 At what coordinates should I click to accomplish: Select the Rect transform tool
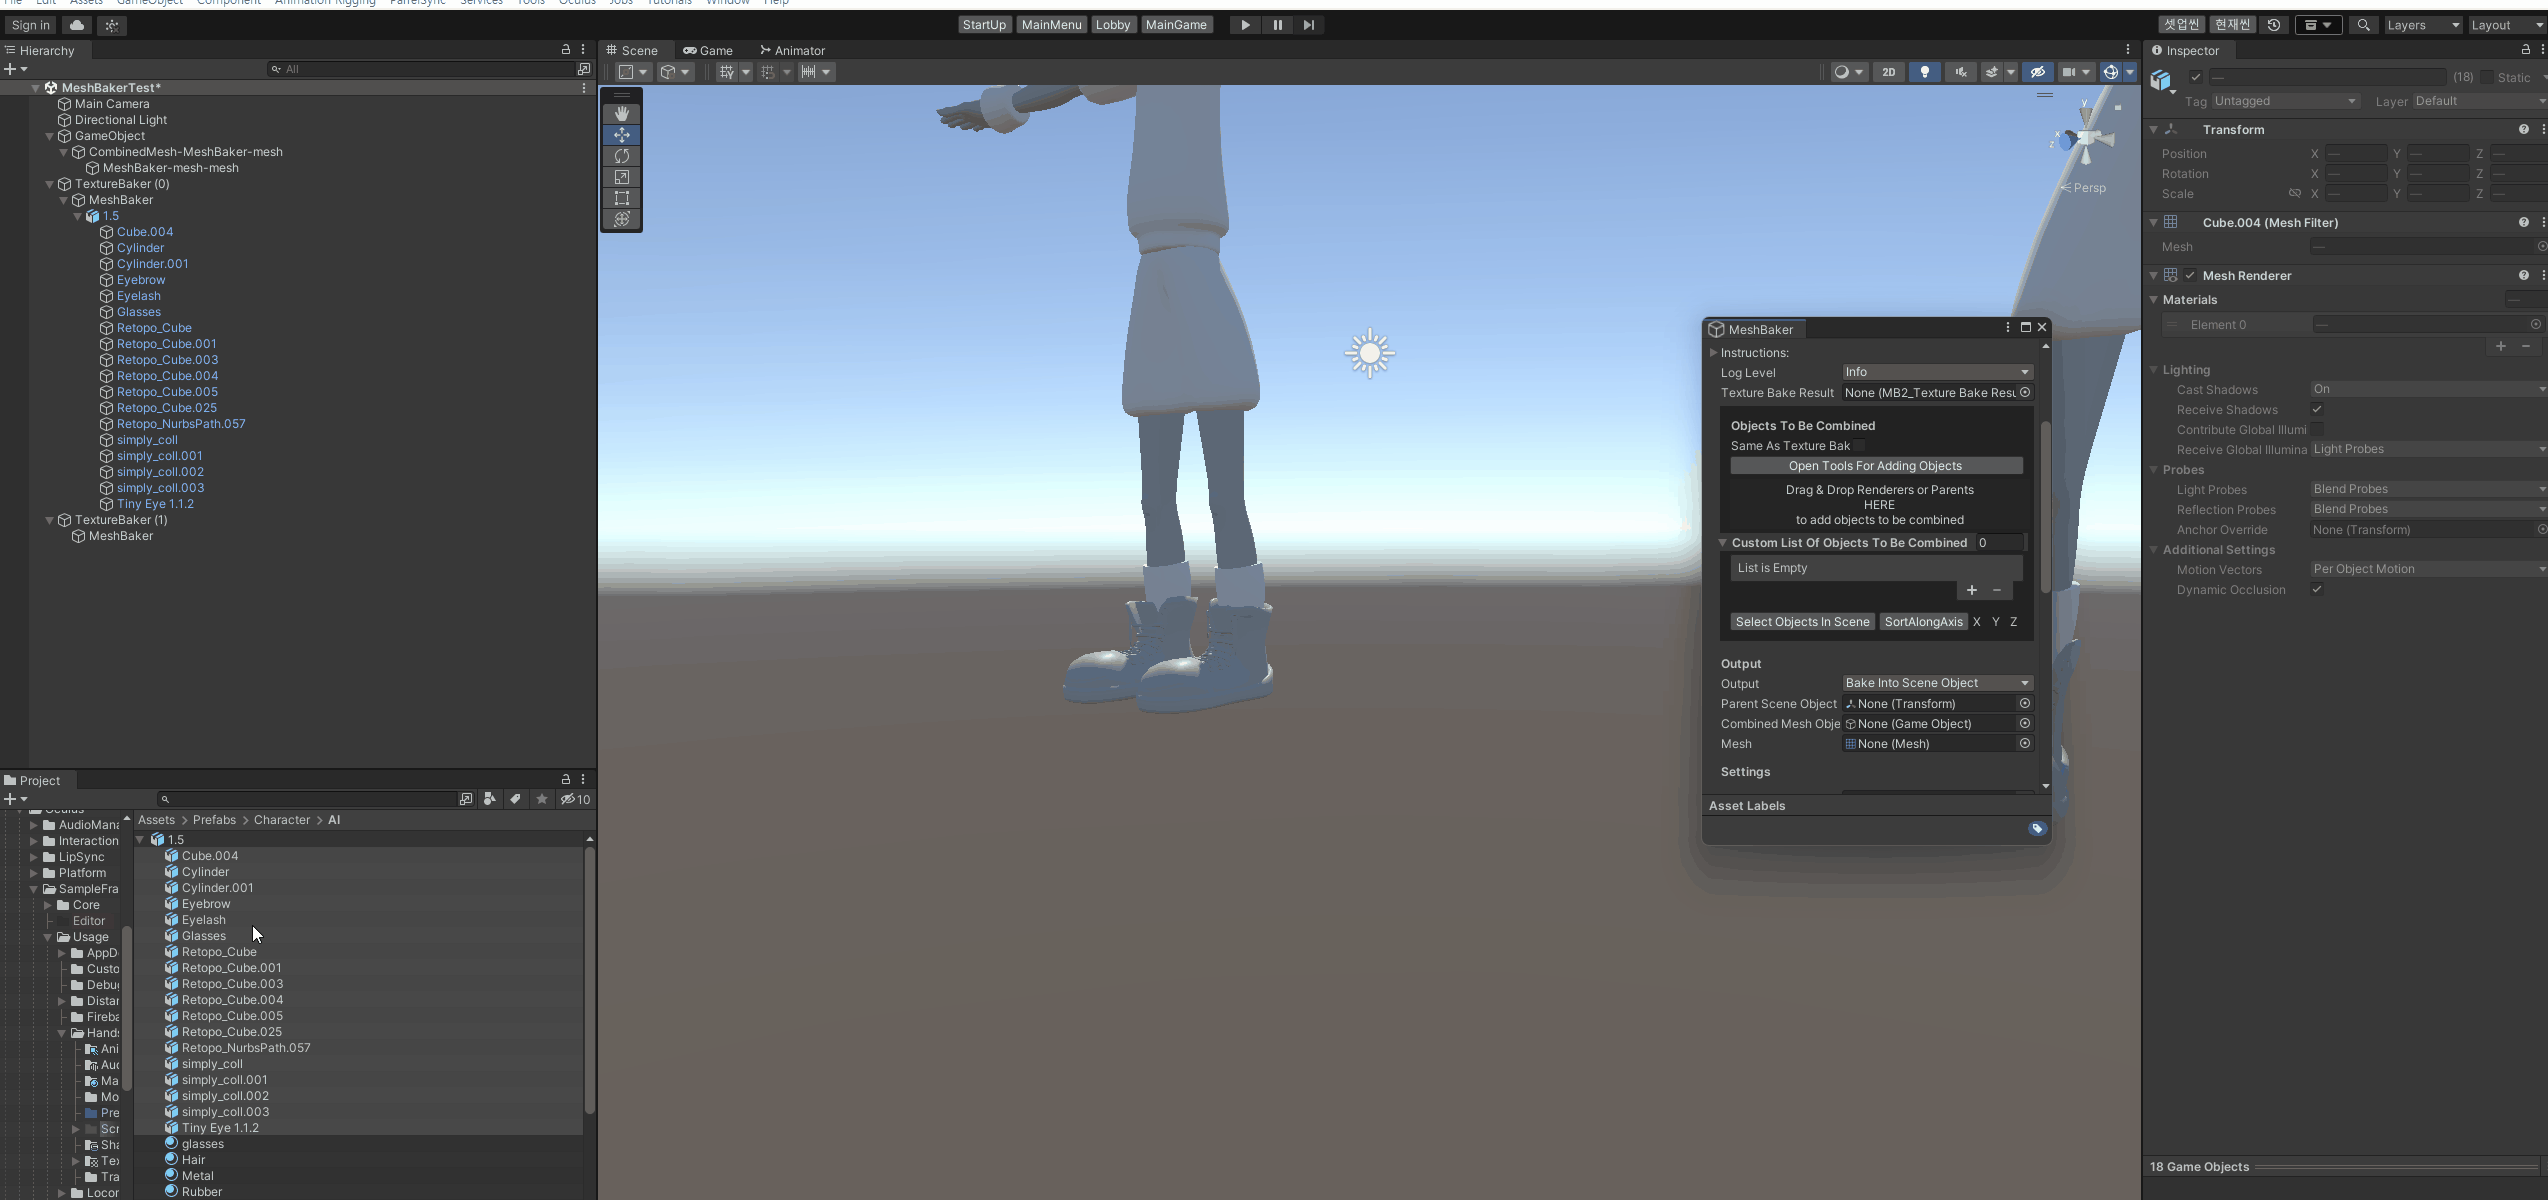621,198
